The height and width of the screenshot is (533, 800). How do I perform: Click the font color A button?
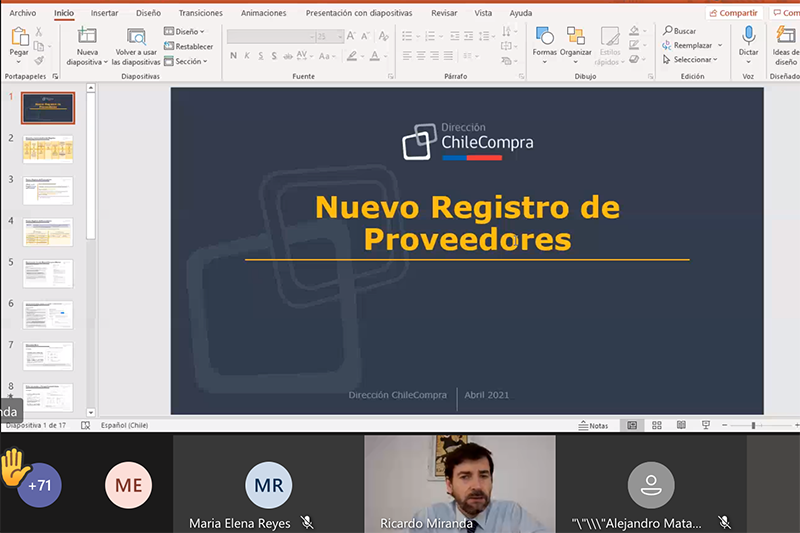tap(374, 56)
